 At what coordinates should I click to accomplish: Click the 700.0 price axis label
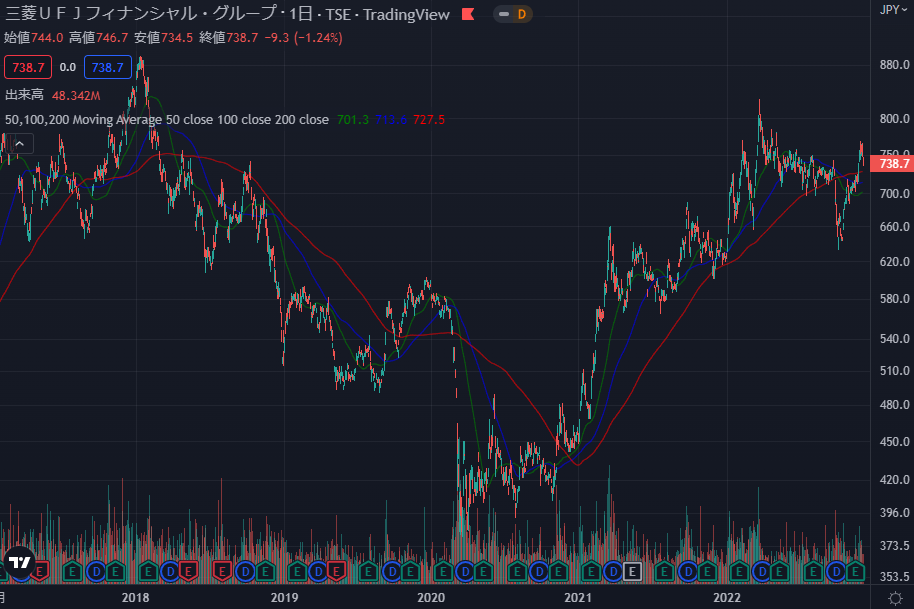point(894,193)
